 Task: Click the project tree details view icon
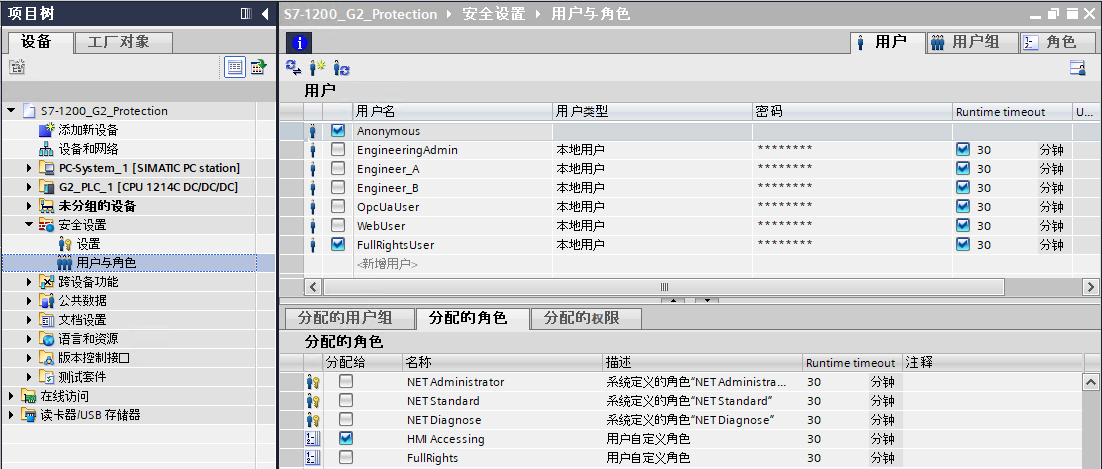(235, 68)
